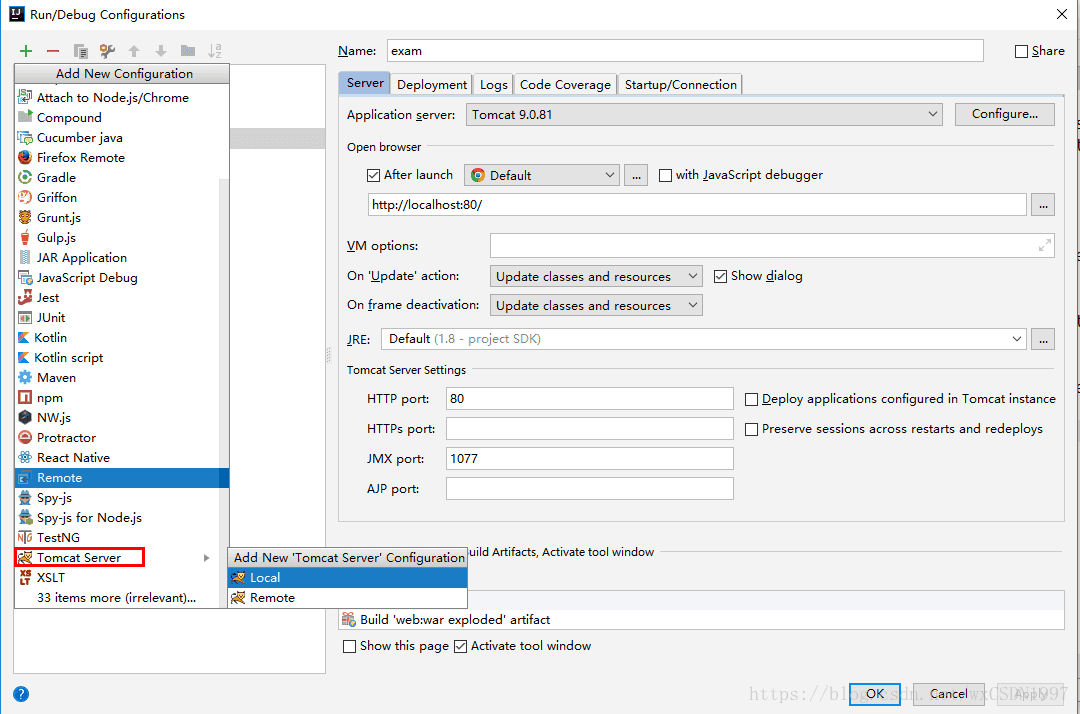Screen dimensions: 1080x714
Task: Click the Copy configuration toolbar icon
Action: [81, 51]
